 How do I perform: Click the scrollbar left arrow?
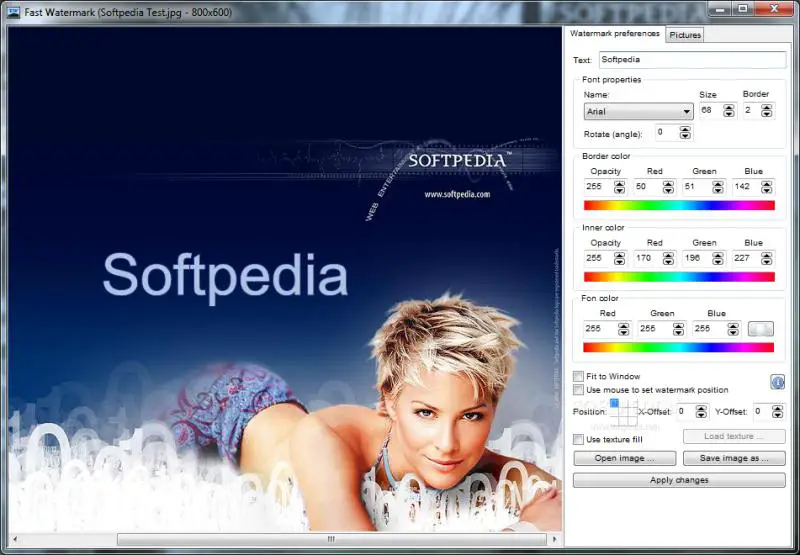[x=14, y=539]
